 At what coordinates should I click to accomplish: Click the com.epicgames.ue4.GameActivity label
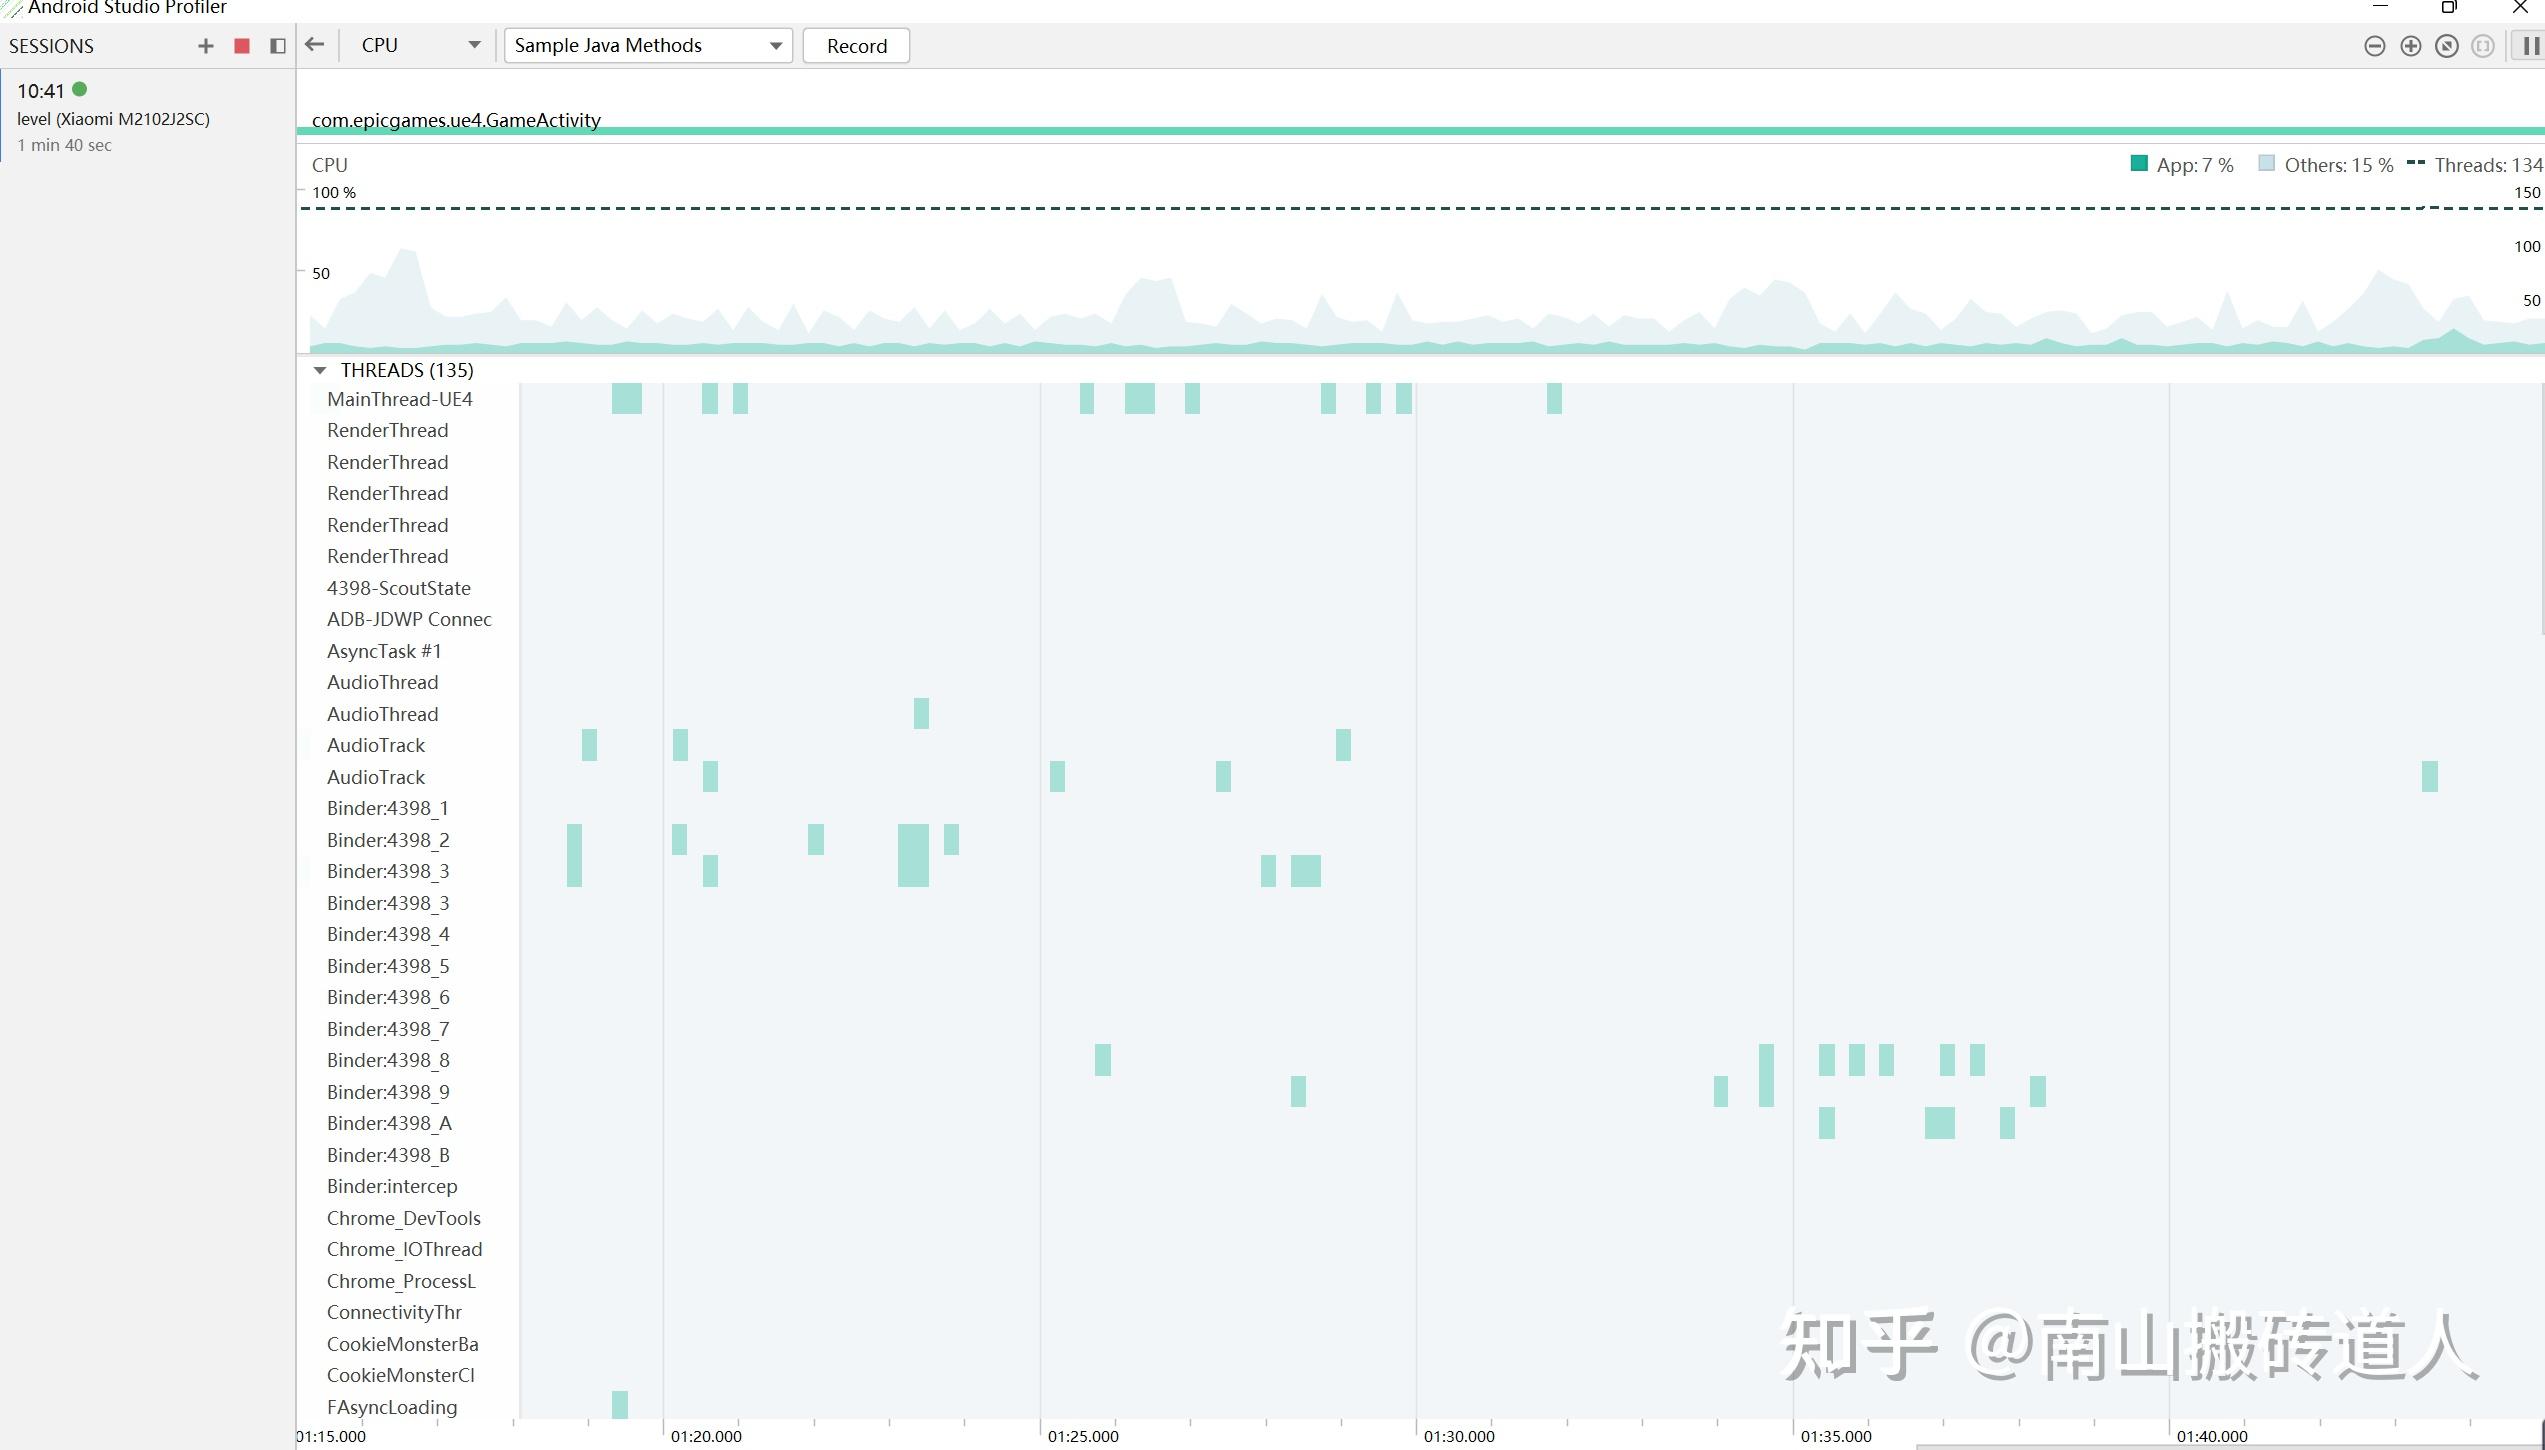(456, 120)
